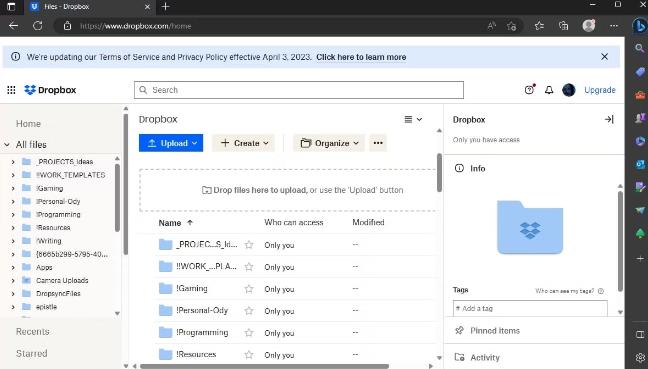Open browser Favorites list icon
The width and height of the screenshot is (648, 369).
point(539,26)
